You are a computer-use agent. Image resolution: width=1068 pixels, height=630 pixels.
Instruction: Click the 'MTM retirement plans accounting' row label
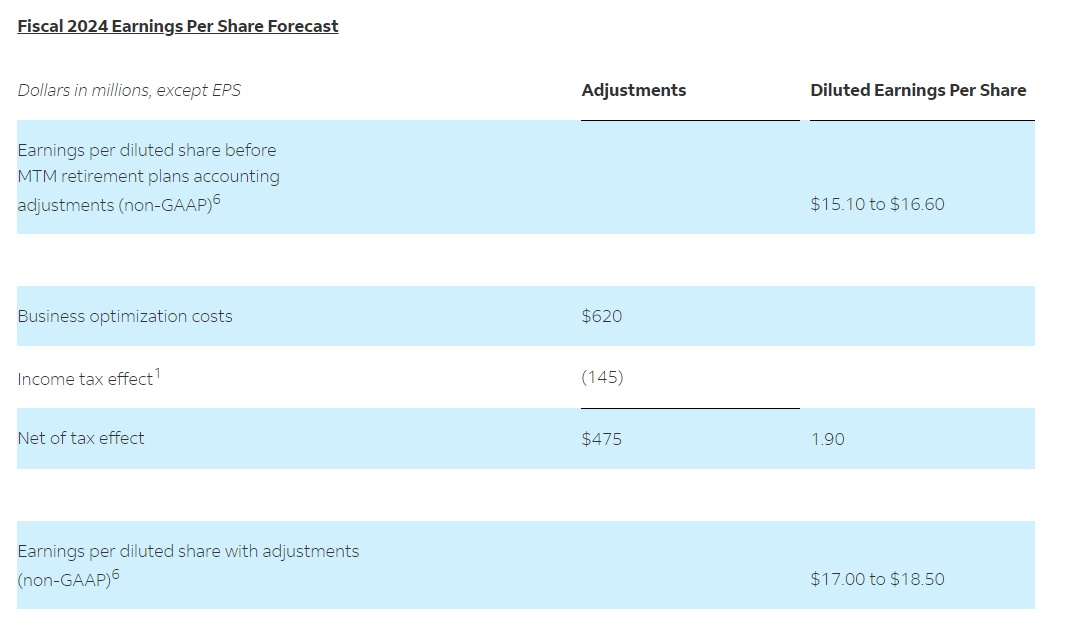(148, 176)
